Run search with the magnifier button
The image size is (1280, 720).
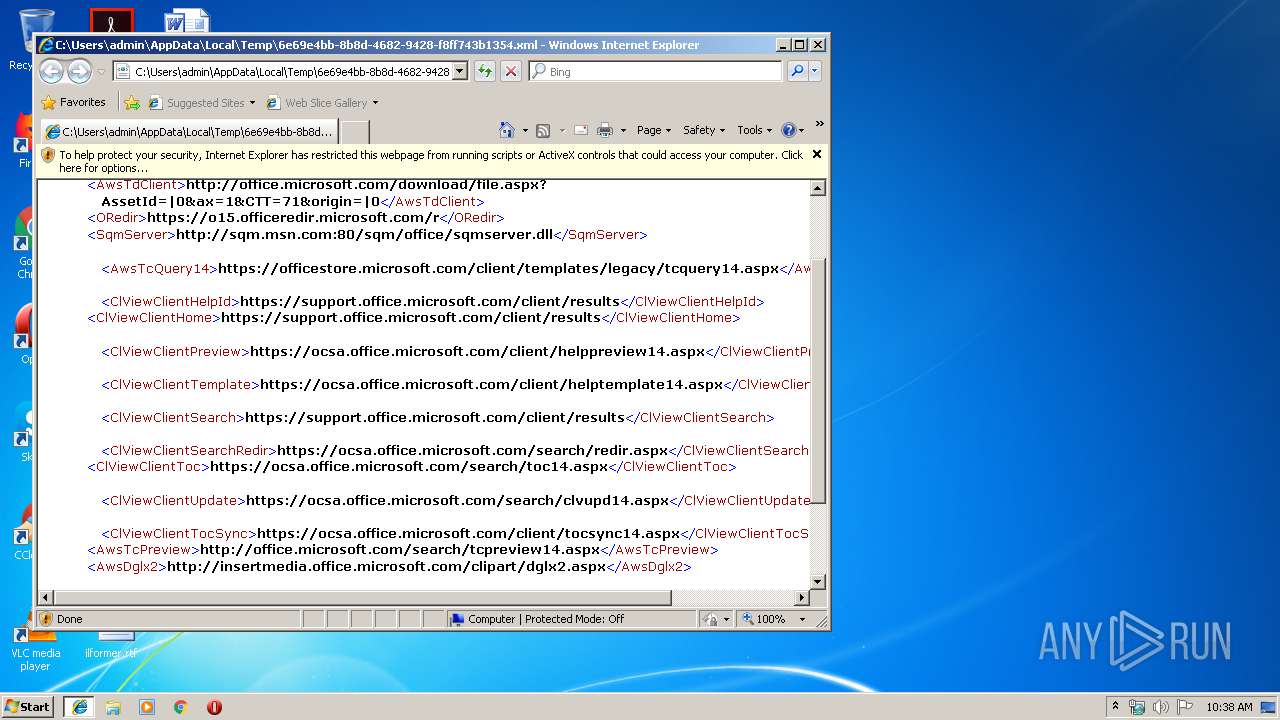[x=797, y=71]
